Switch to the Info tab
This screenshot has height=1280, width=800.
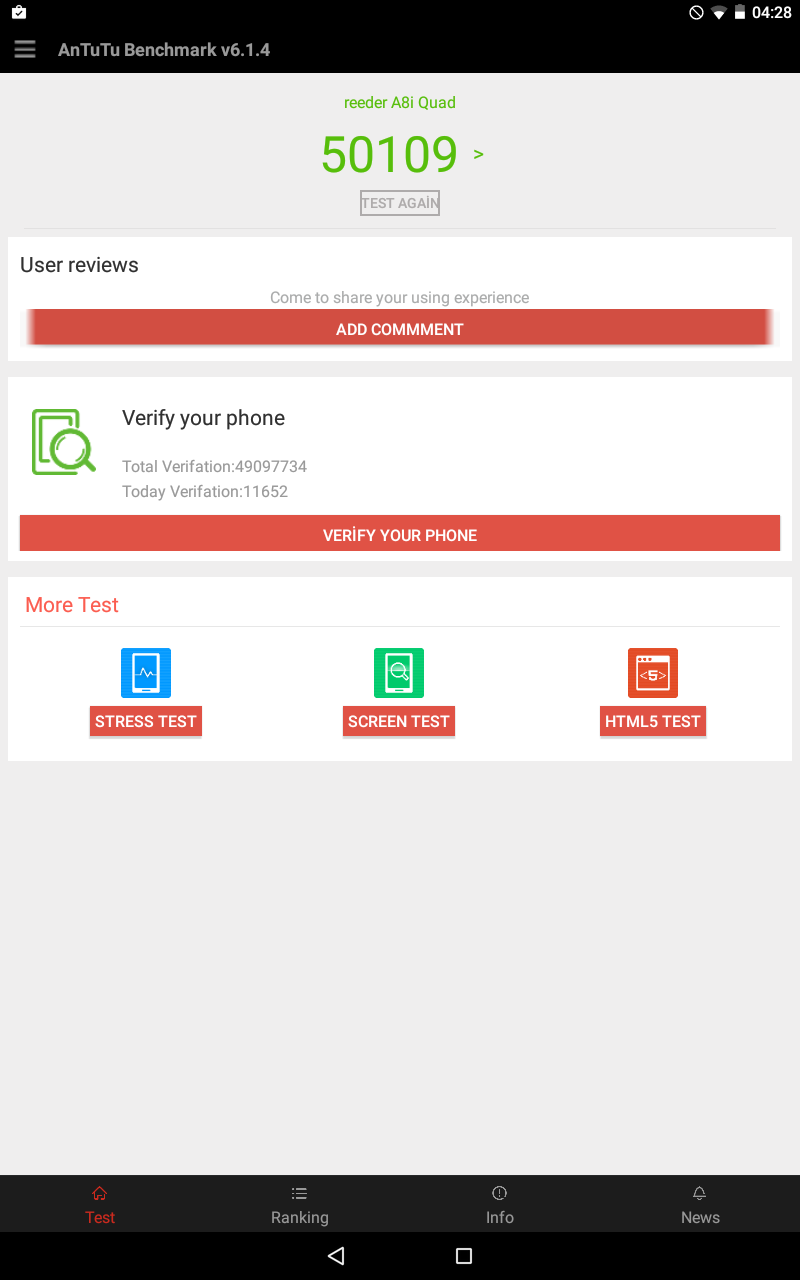[500, 1204]
